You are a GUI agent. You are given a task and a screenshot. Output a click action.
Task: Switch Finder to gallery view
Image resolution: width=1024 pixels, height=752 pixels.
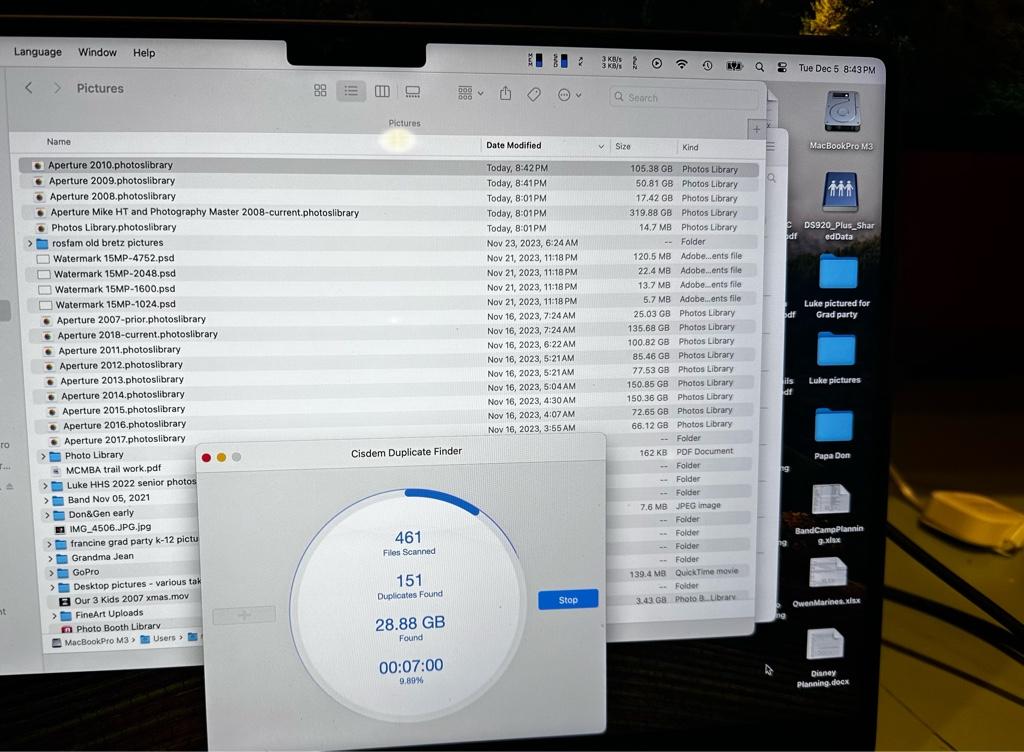tap(413, 92)
